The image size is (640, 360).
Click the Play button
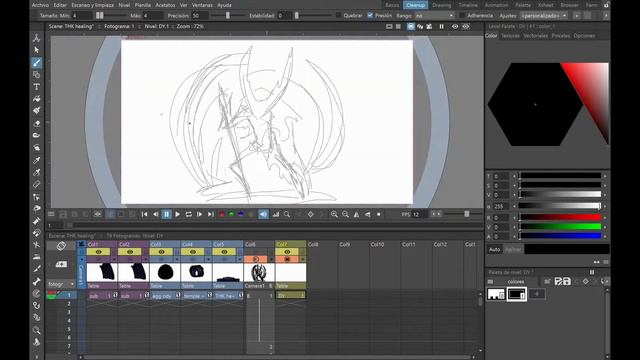coord(178,214)
